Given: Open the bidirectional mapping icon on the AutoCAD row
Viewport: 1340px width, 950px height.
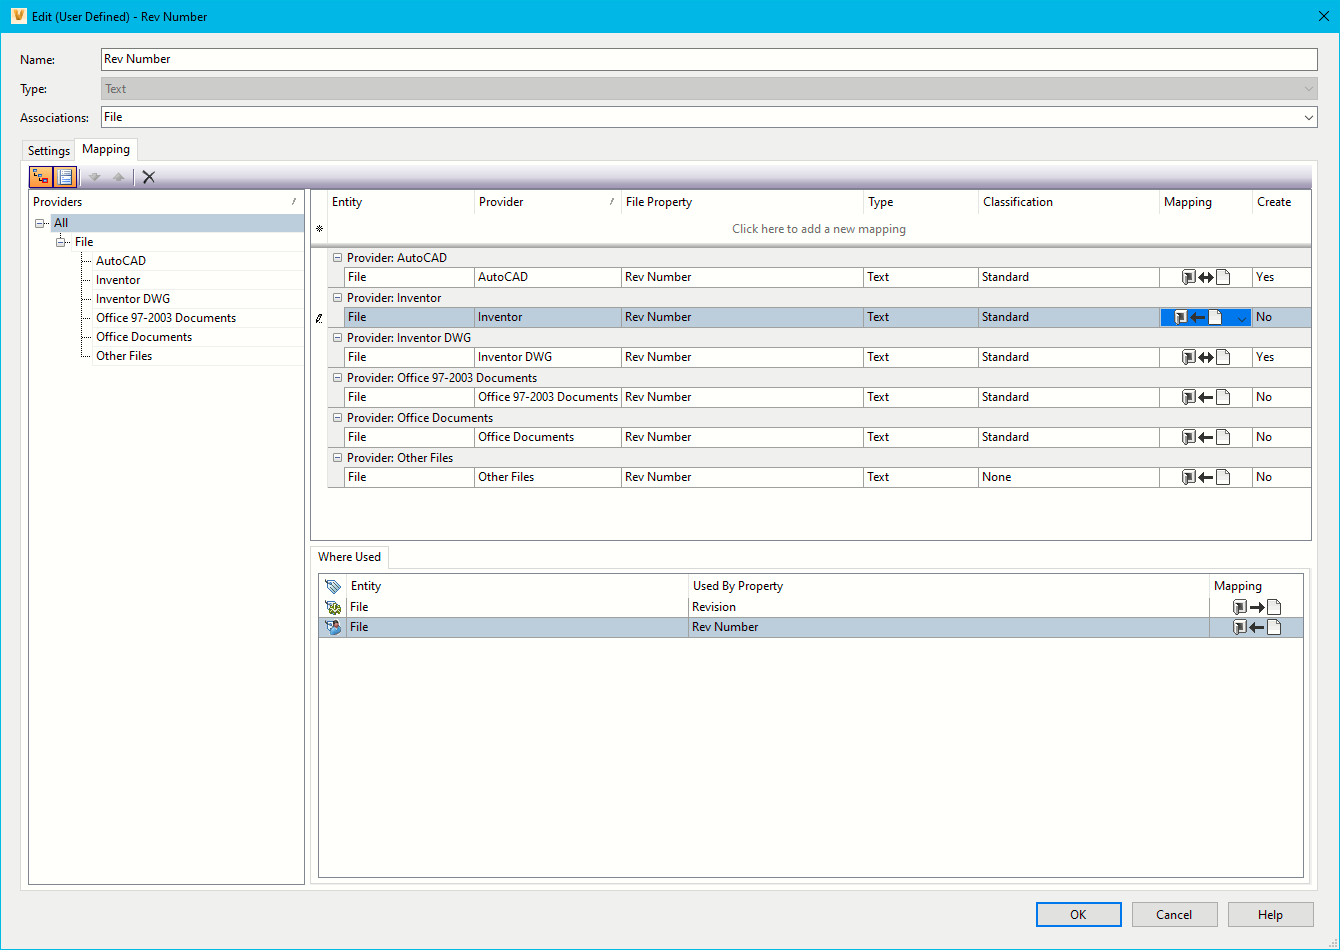Looking at the screenshot, I should [x=1204, y=277].
